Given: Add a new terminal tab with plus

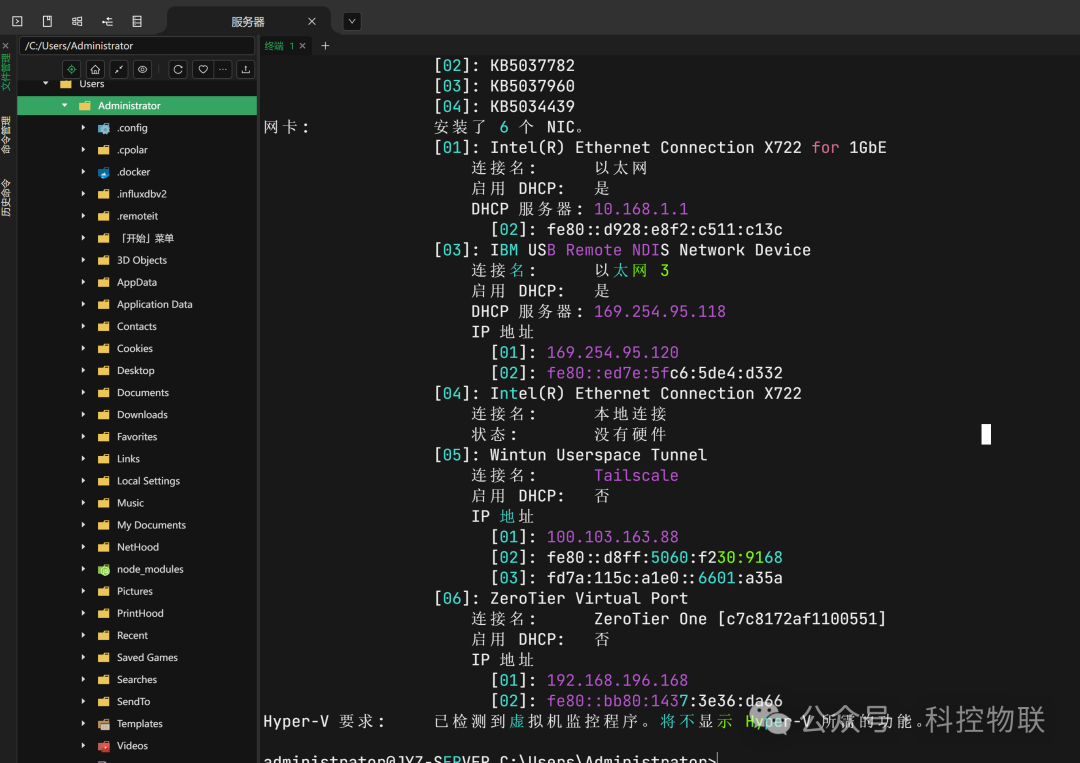Looking at the screenshot, I should click(x=325, y=46).
